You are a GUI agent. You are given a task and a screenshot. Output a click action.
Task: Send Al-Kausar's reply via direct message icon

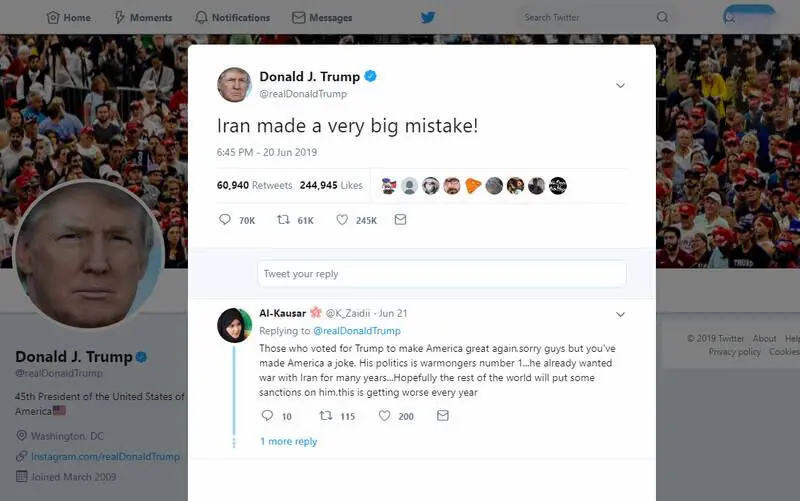[x=443, y=415]
